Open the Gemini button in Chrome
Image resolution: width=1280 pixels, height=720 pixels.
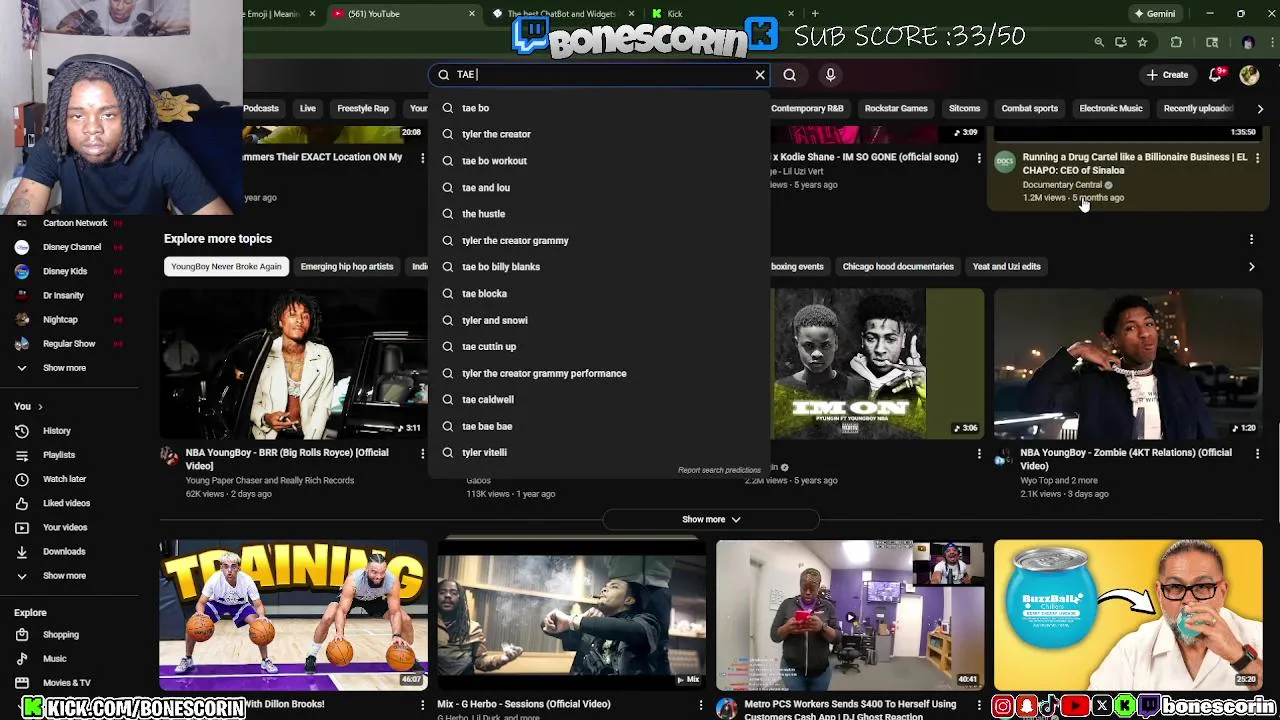[1155, 14]
